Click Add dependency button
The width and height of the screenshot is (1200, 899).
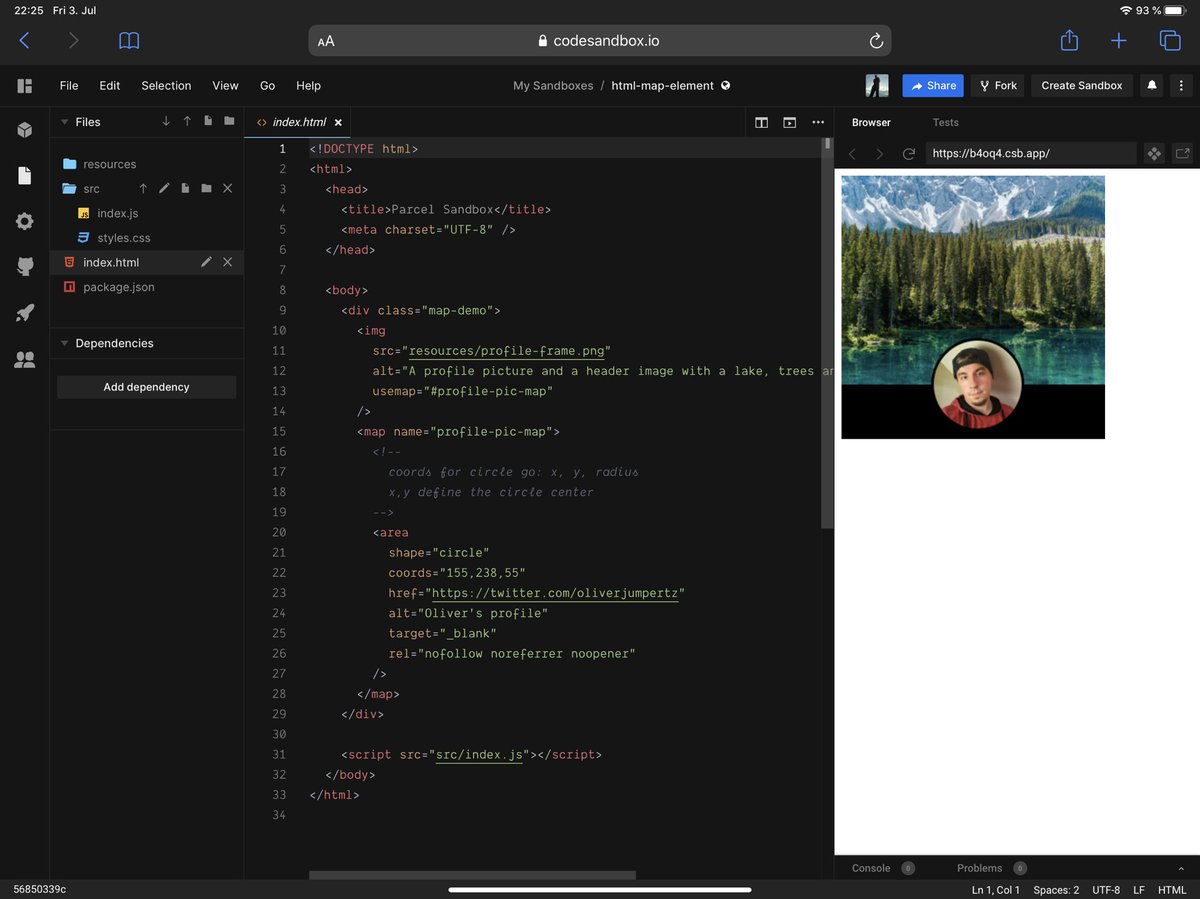pos(147,387)
